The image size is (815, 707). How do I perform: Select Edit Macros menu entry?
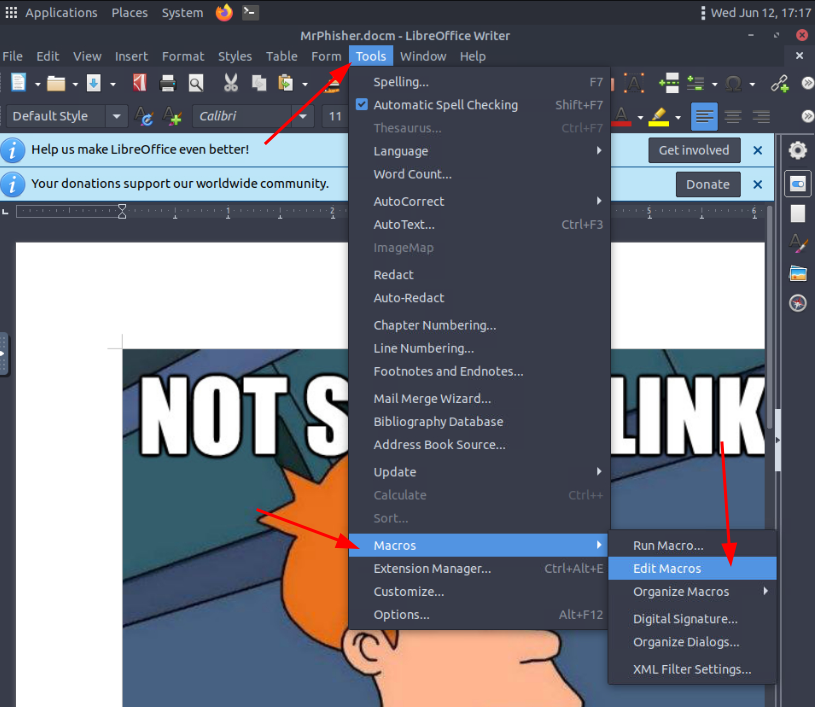click(x=667, y=568)
